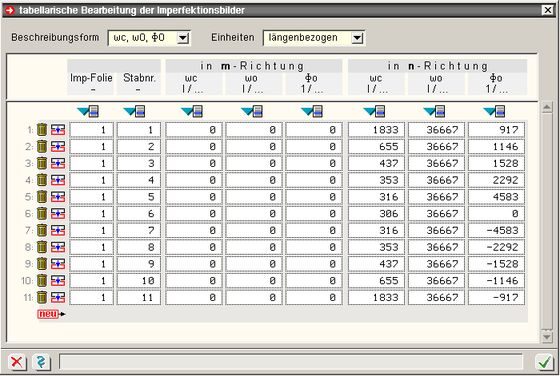Select cell with value 1528 in row 3
The image size is (560, 376).
click(x=496, y=163)
